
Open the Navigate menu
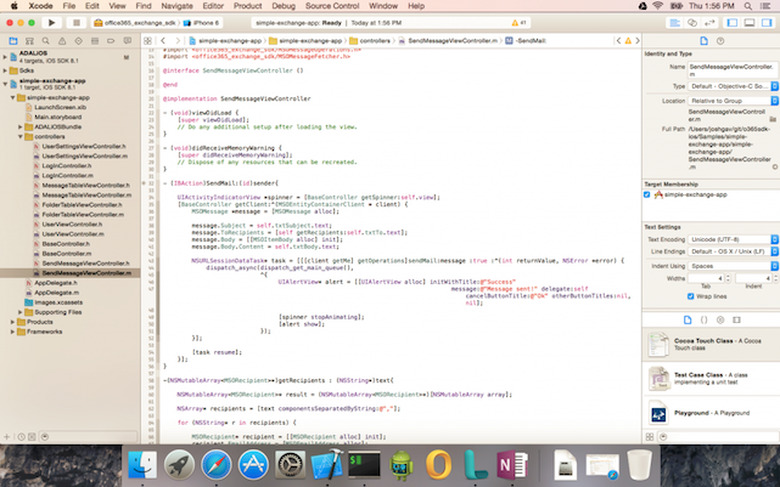(177, 6)
